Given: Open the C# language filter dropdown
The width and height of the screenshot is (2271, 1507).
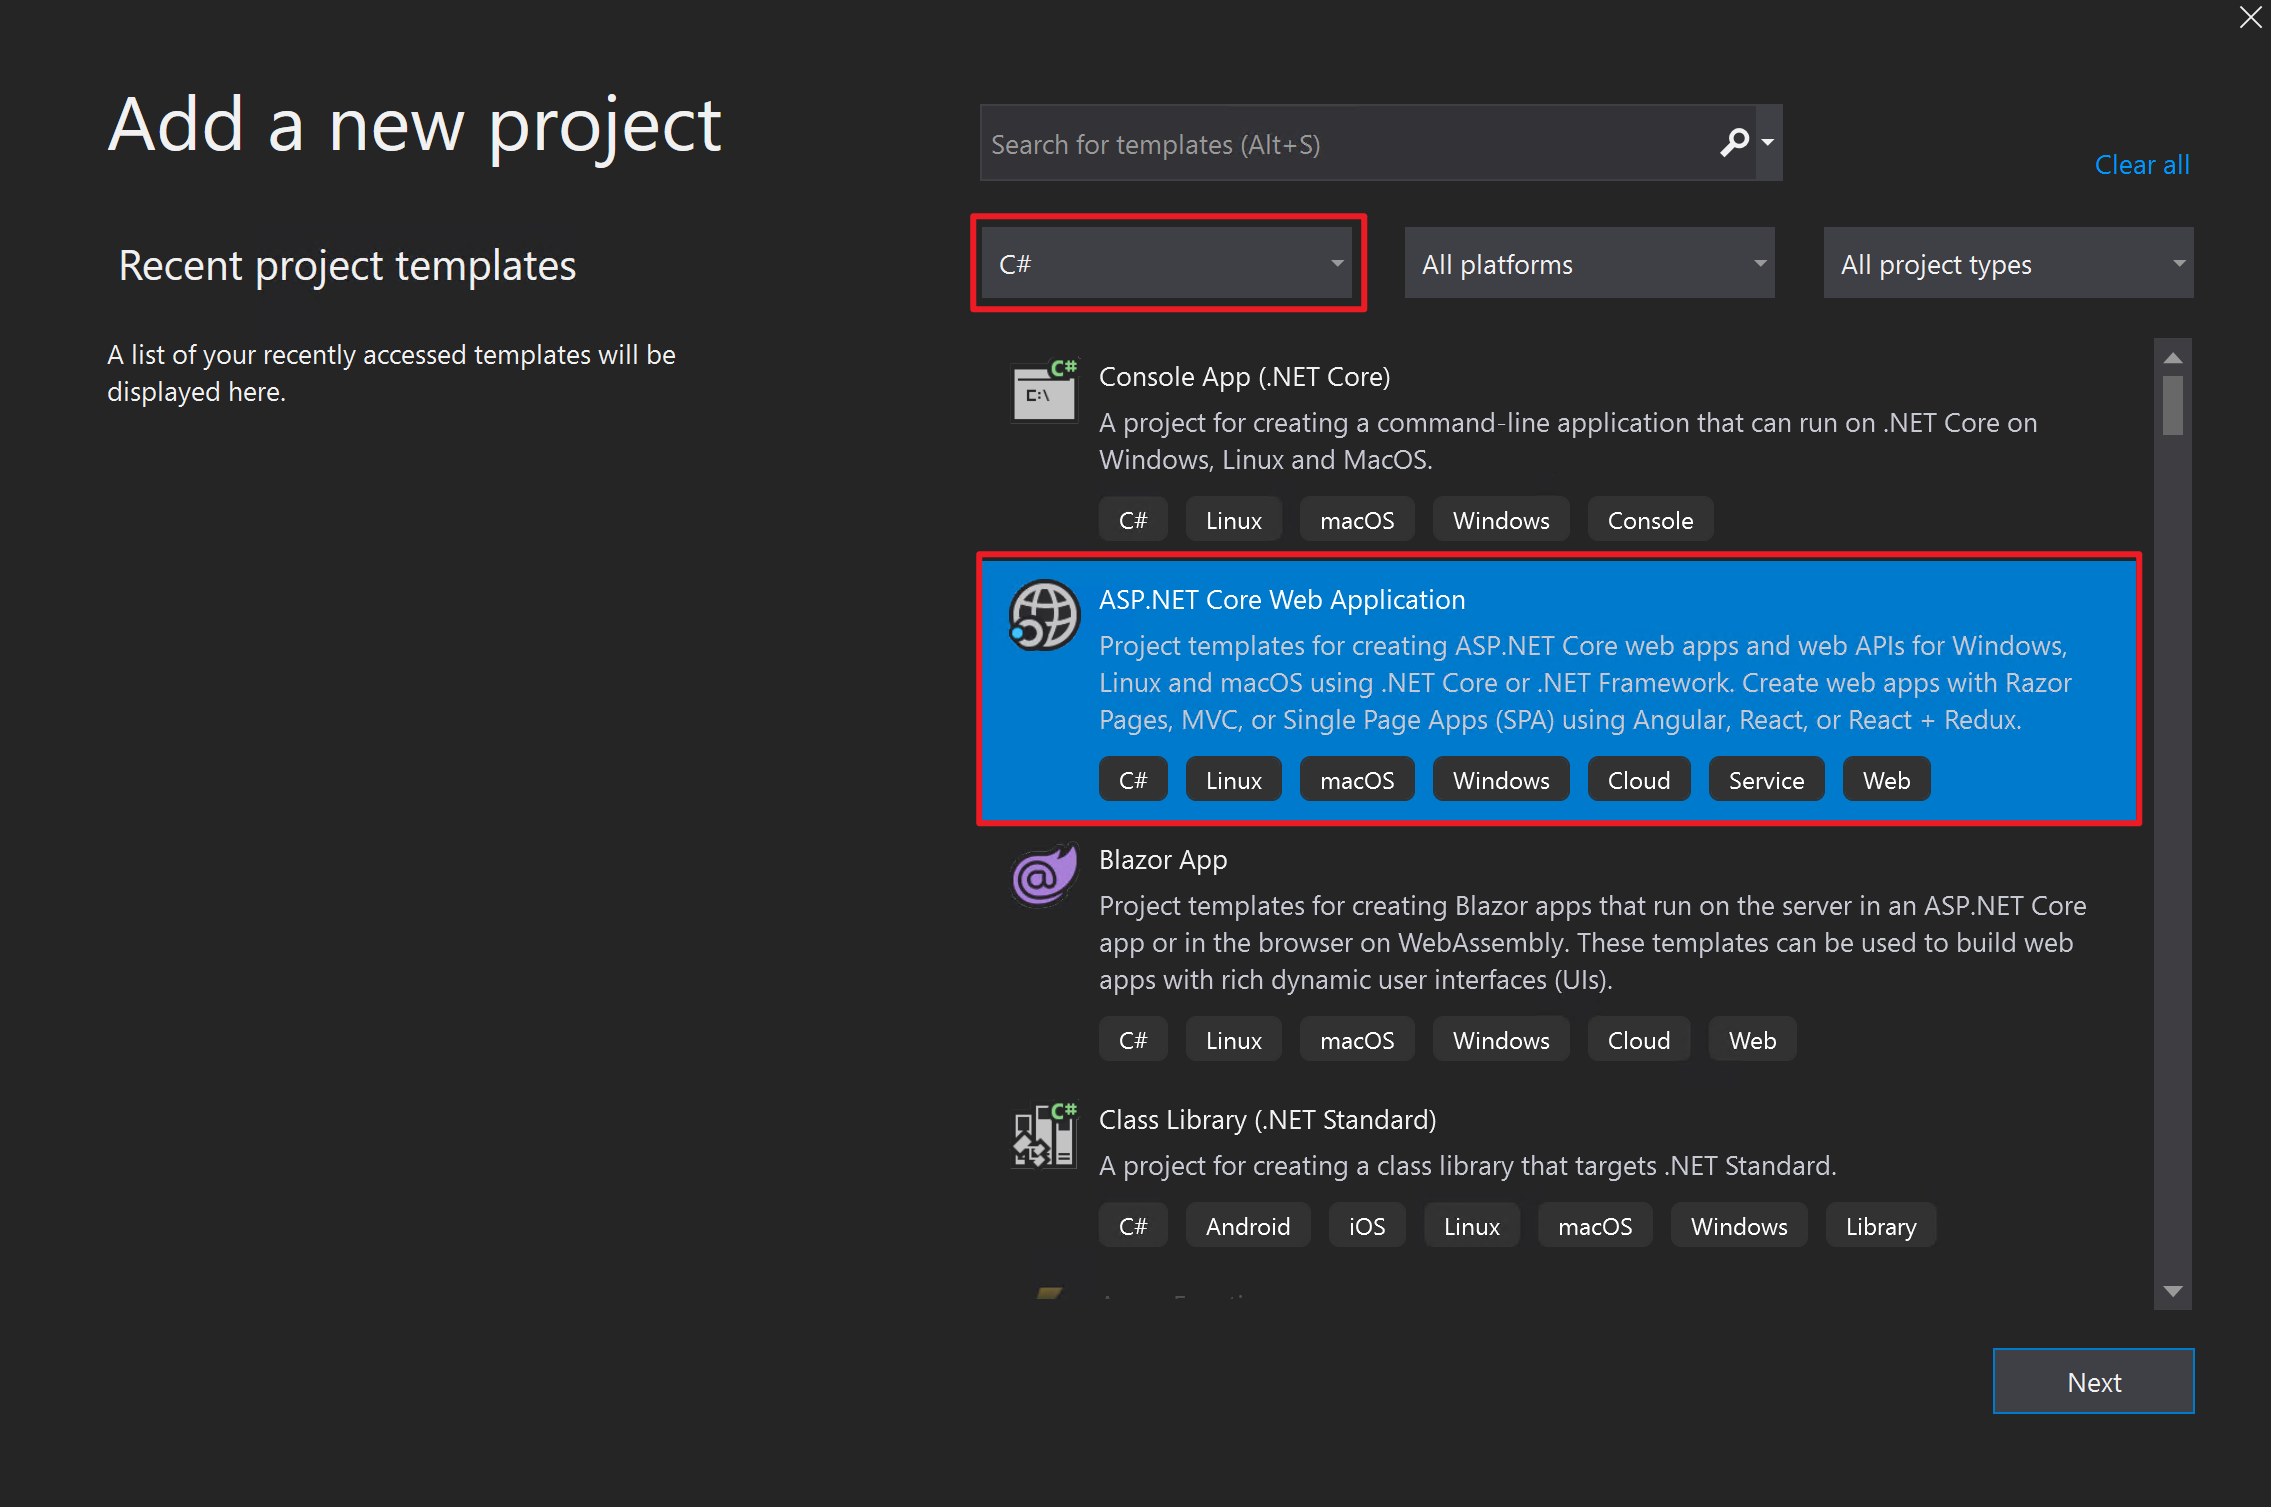Looking at the screenshot, I should (1166, 264).
